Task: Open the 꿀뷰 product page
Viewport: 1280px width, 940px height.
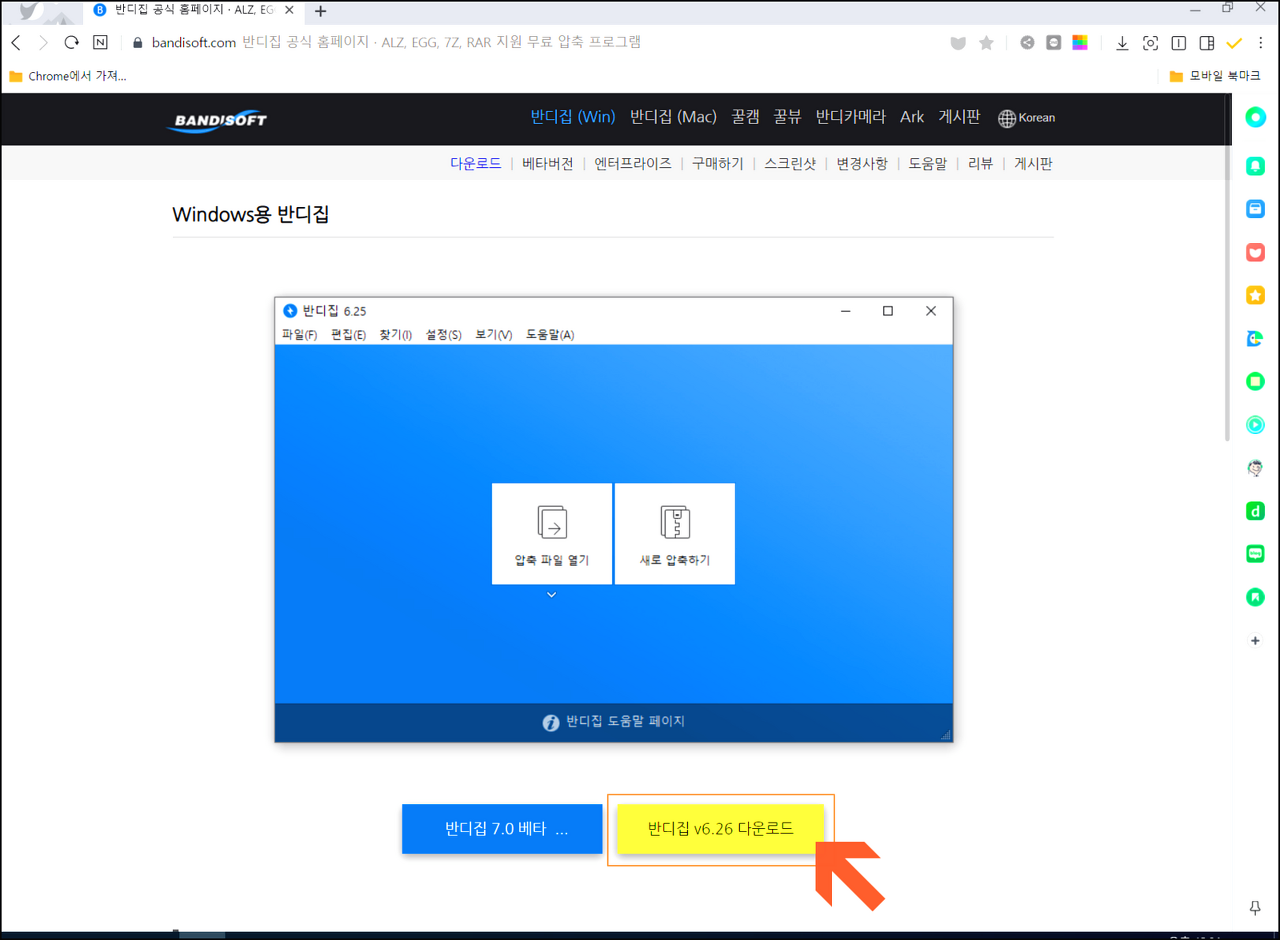Action: pyautogui.click(x=787, y=117)
